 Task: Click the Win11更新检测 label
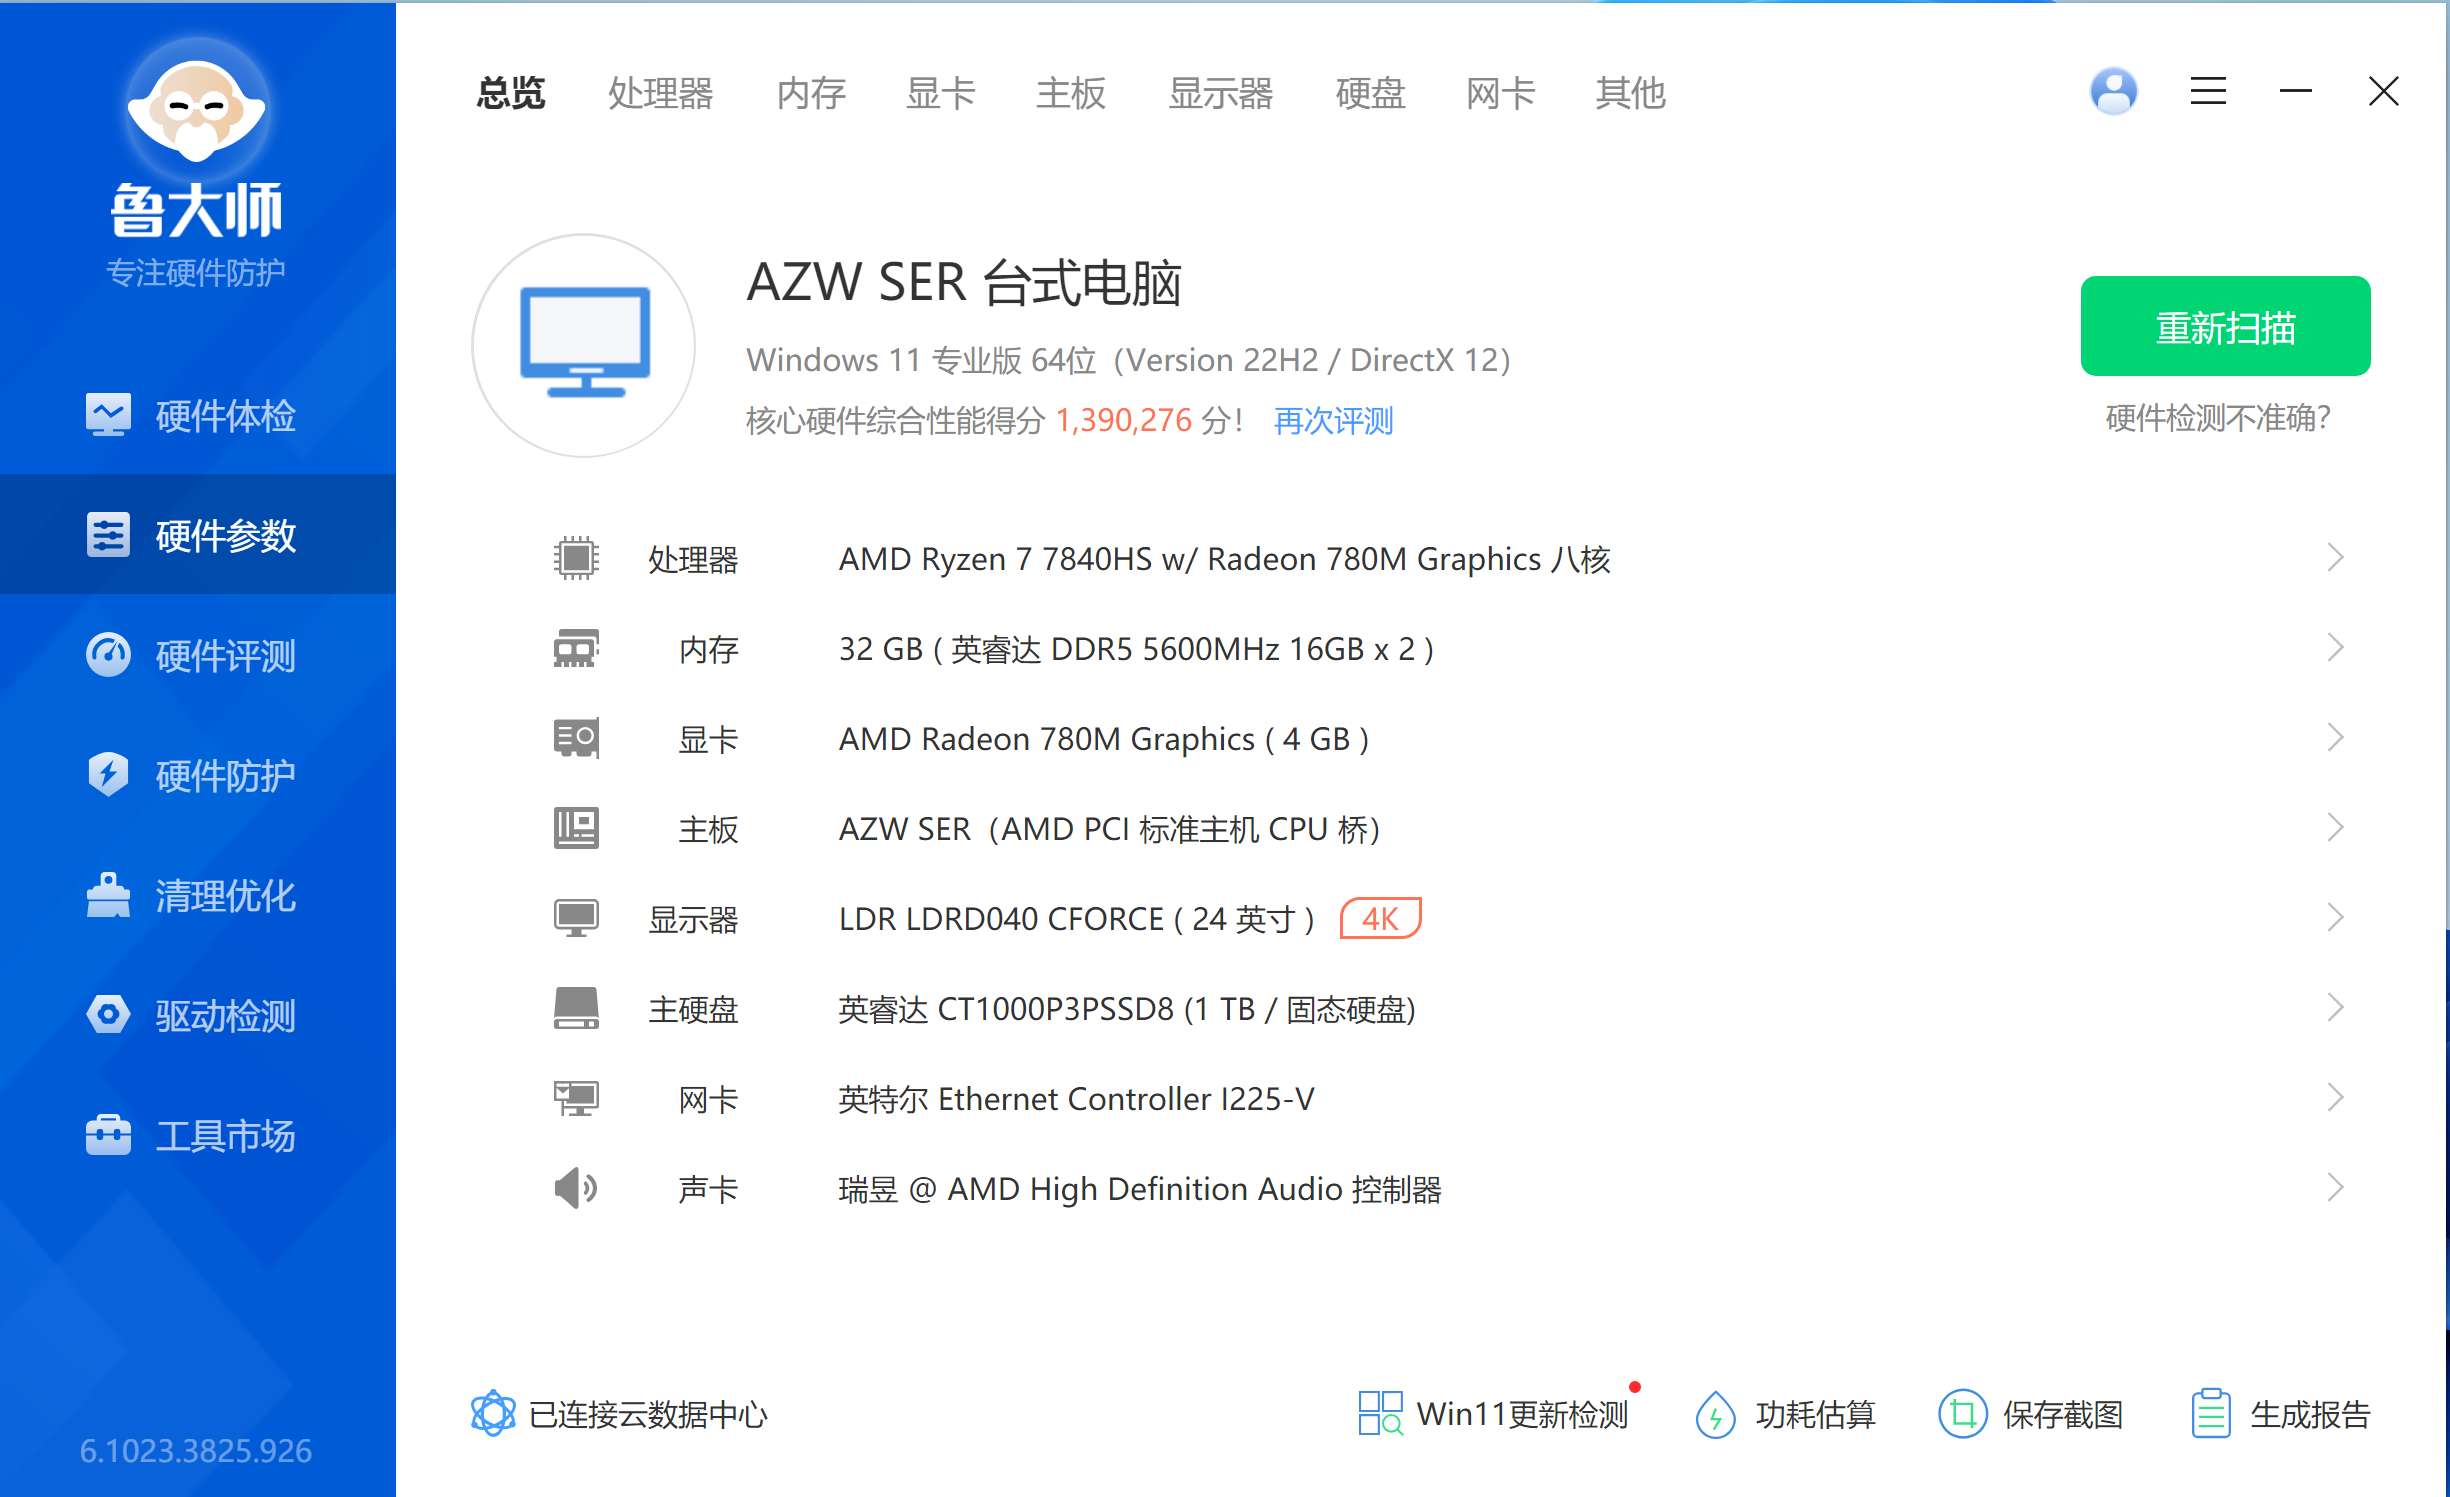[x=1522, y=1414]
